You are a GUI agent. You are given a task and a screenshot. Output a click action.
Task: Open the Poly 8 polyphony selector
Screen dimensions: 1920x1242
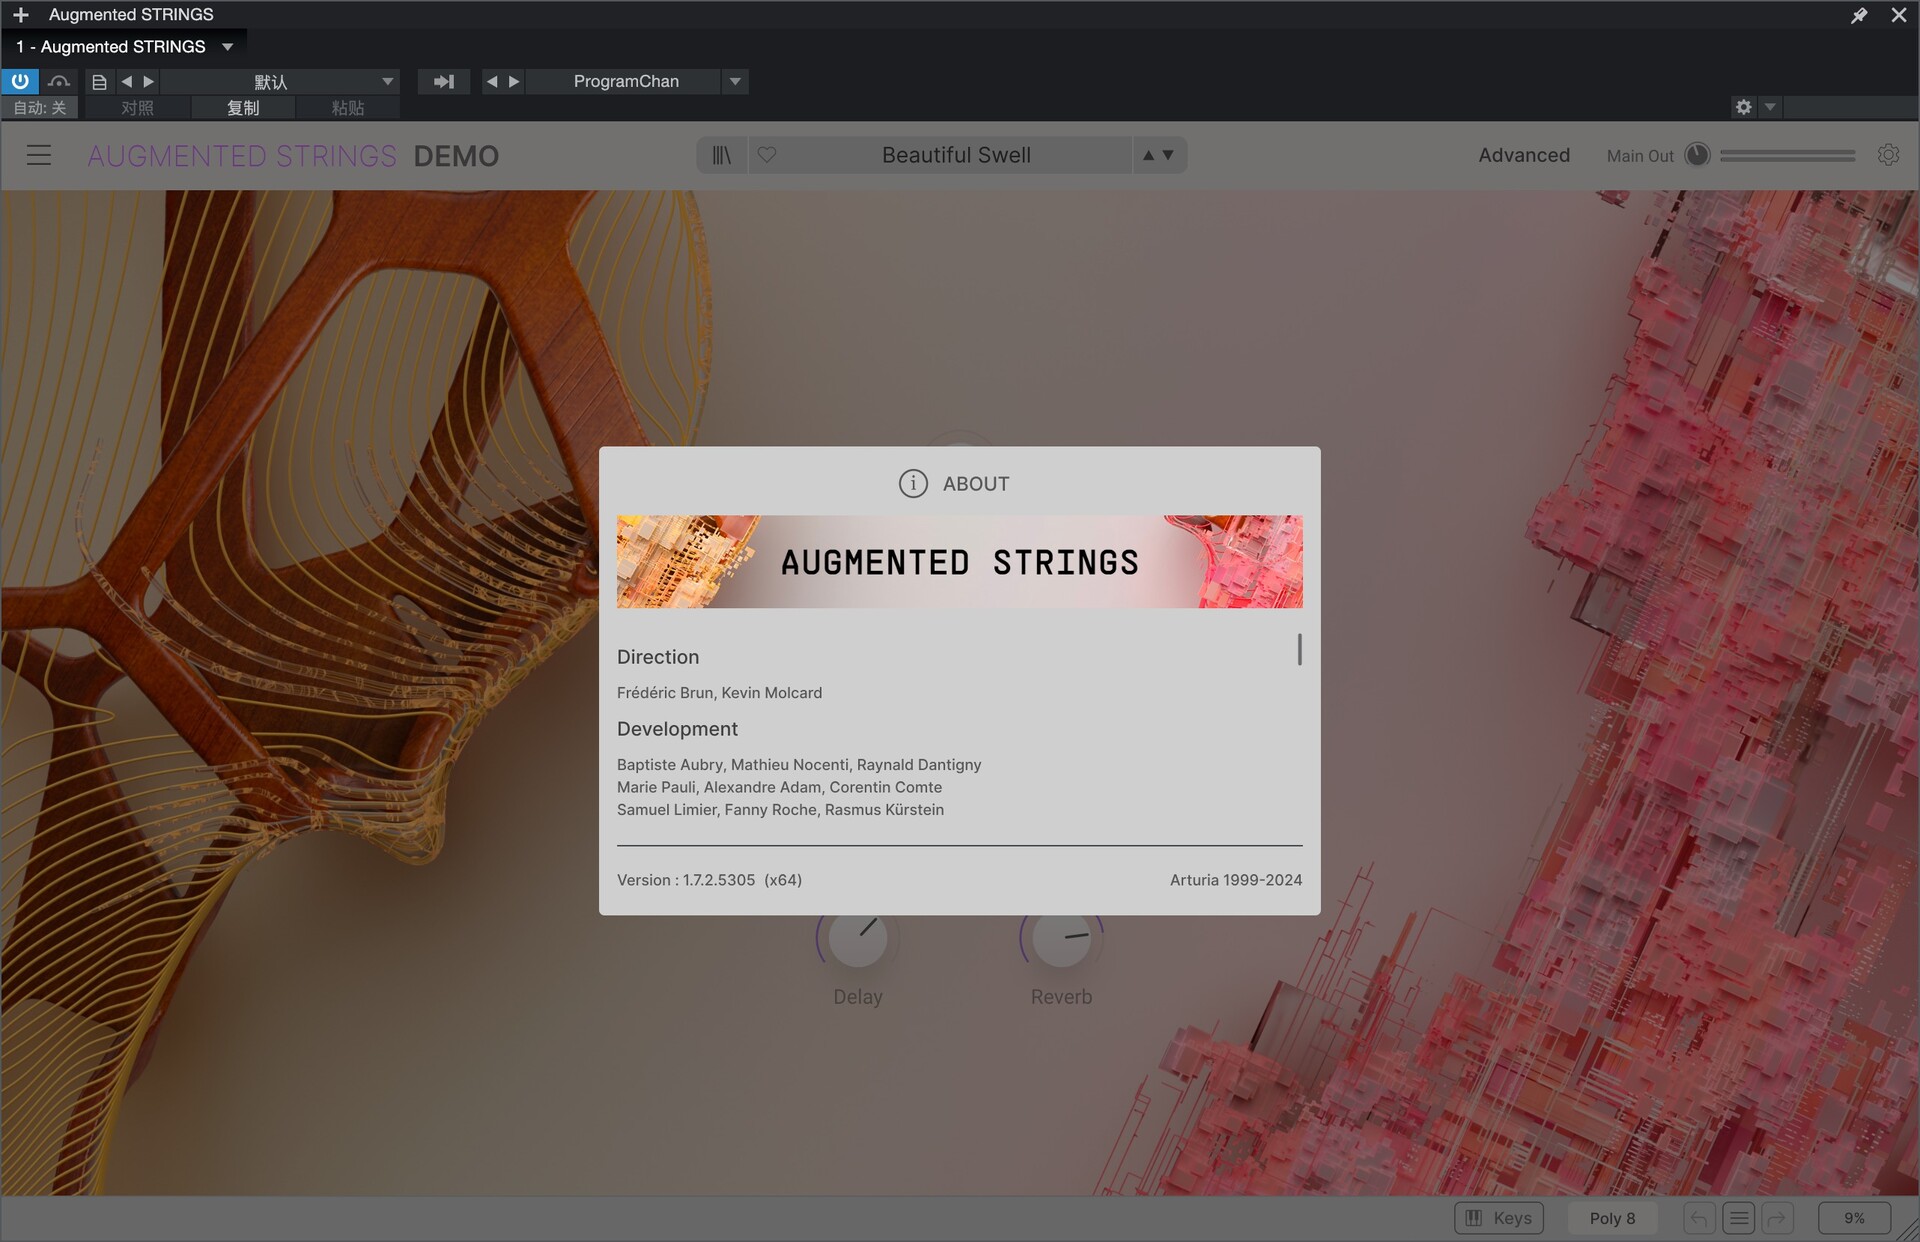click(1612, 1218)
